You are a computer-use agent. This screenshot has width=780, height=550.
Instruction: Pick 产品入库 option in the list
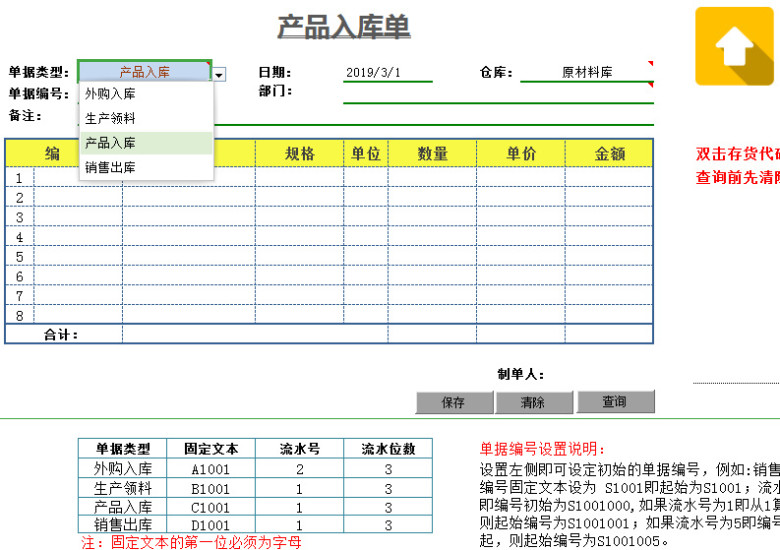[x=146, y=143]
